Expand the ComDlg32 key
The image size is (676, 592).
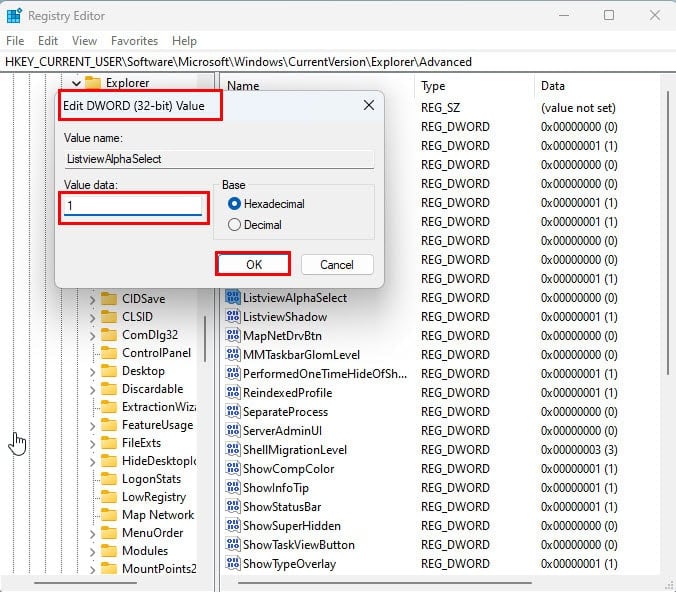click(92, 335)
